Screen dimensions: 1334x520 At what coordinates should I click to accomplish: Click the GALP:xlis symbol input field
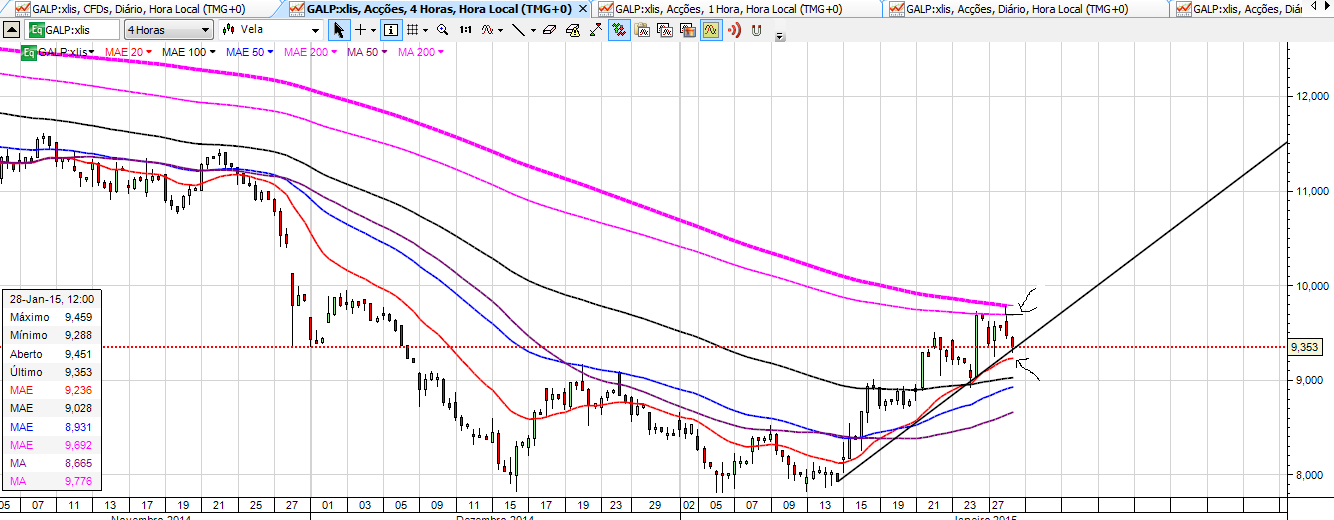point(72,30)
